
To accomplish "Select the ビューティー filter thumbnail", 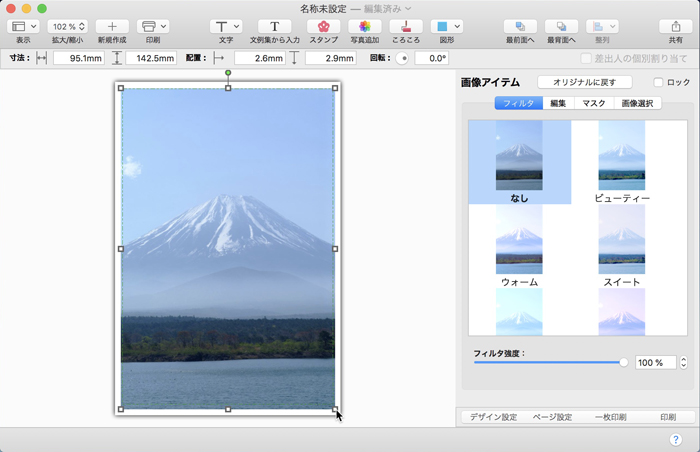I will (x=621, y=156).
